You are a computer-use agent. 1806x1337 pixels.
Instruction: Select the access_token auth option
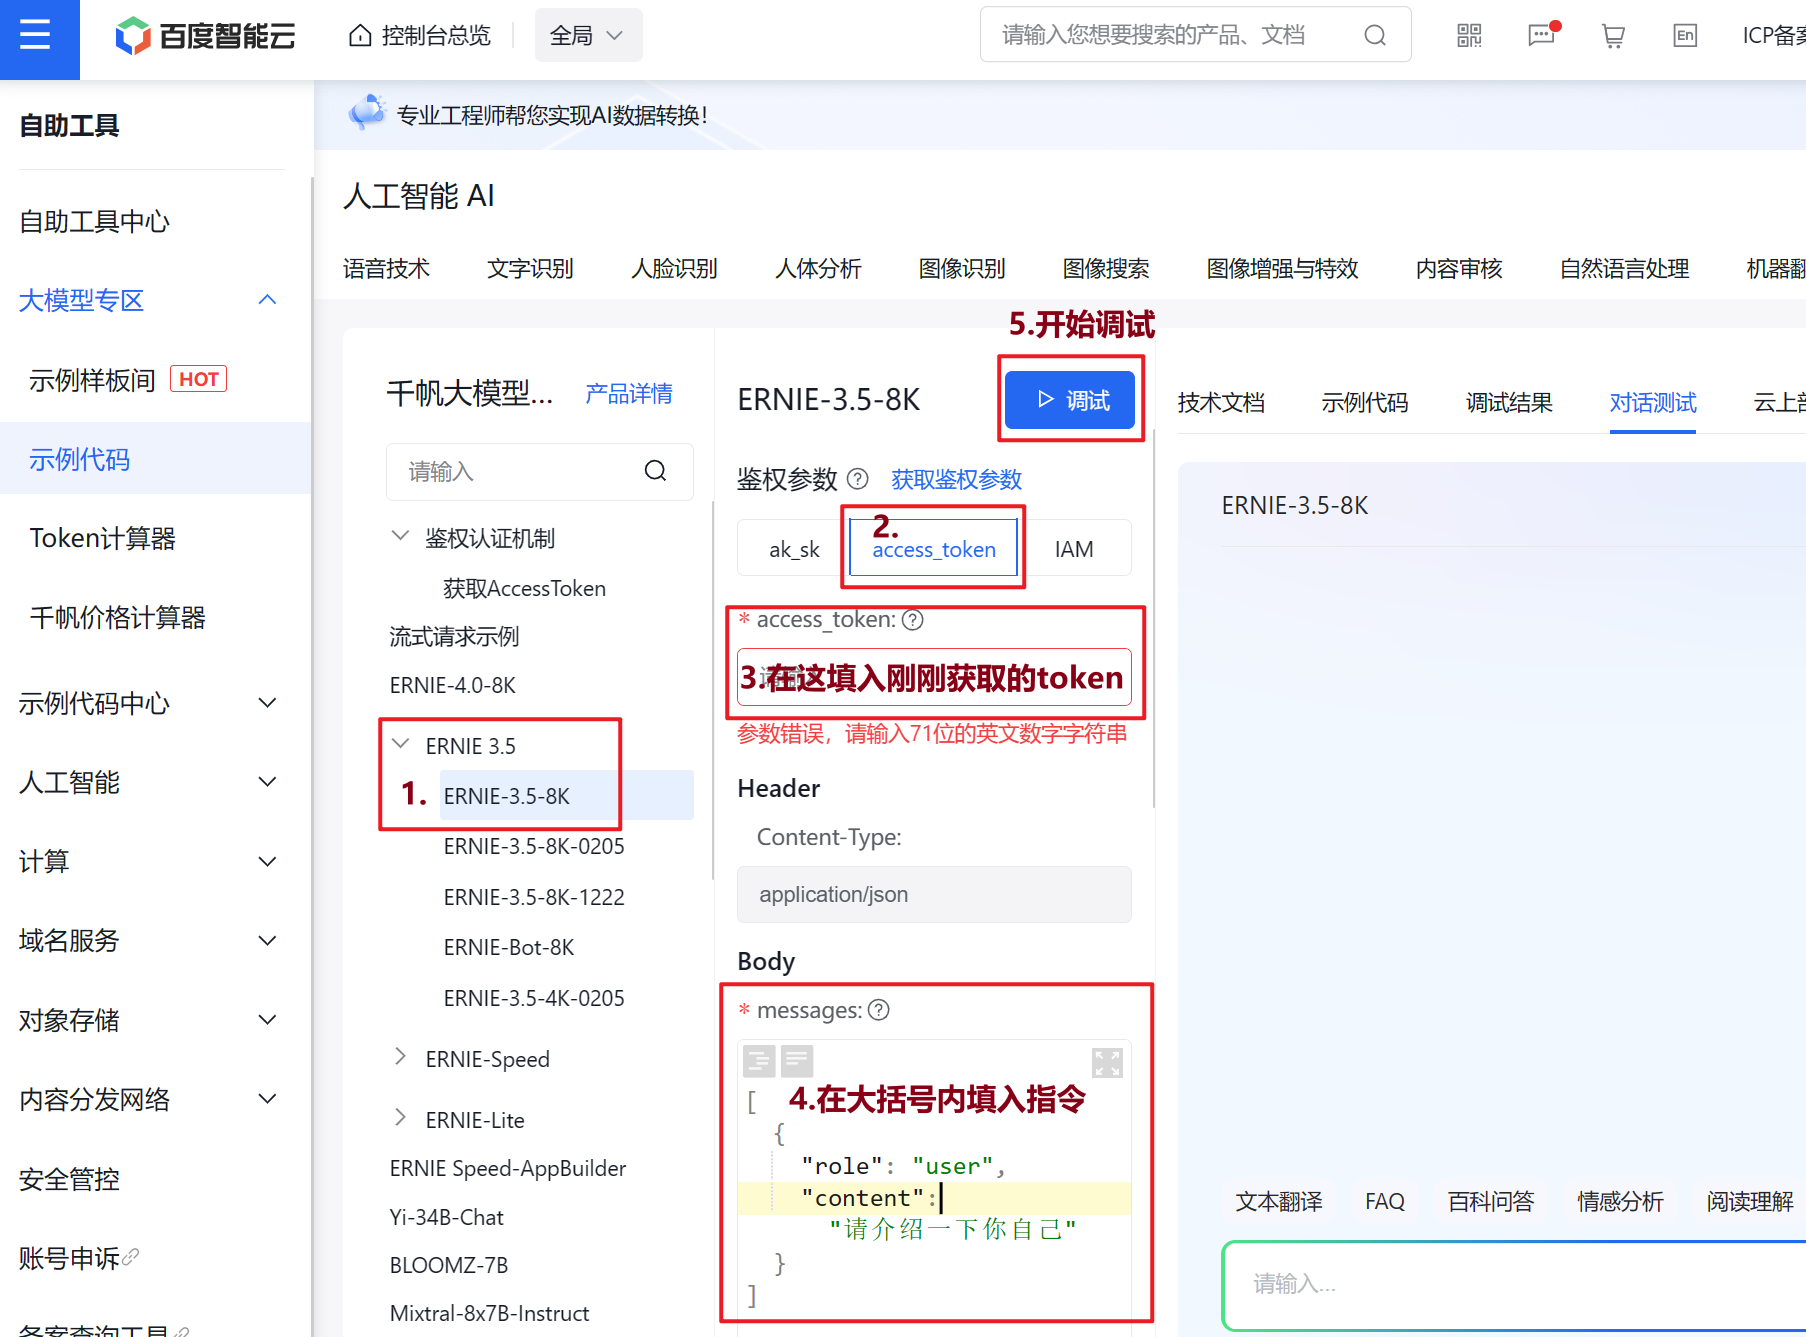[x=934, y=549]
